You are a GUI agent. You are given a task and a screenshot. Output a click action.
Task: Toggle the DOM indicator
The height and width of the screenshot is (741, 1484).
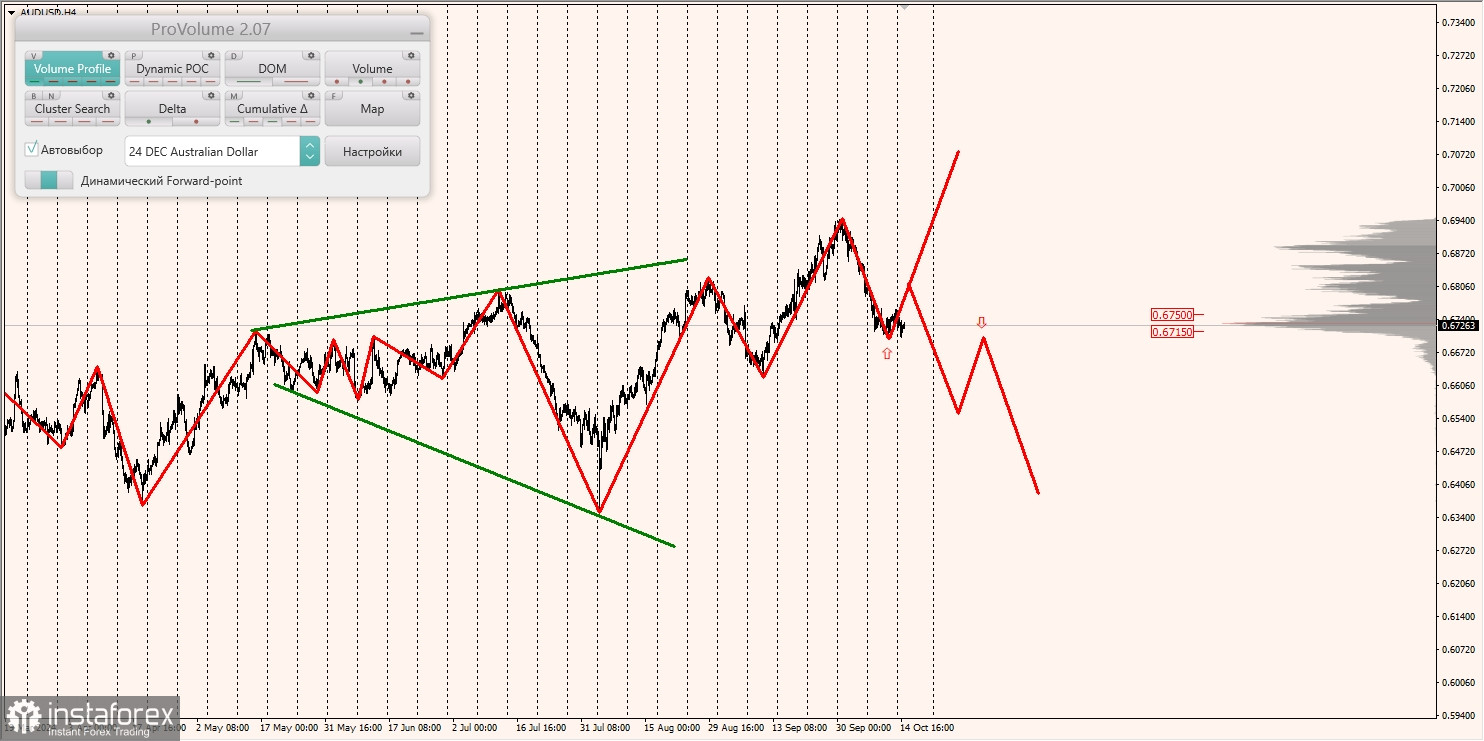coord(272,69)
